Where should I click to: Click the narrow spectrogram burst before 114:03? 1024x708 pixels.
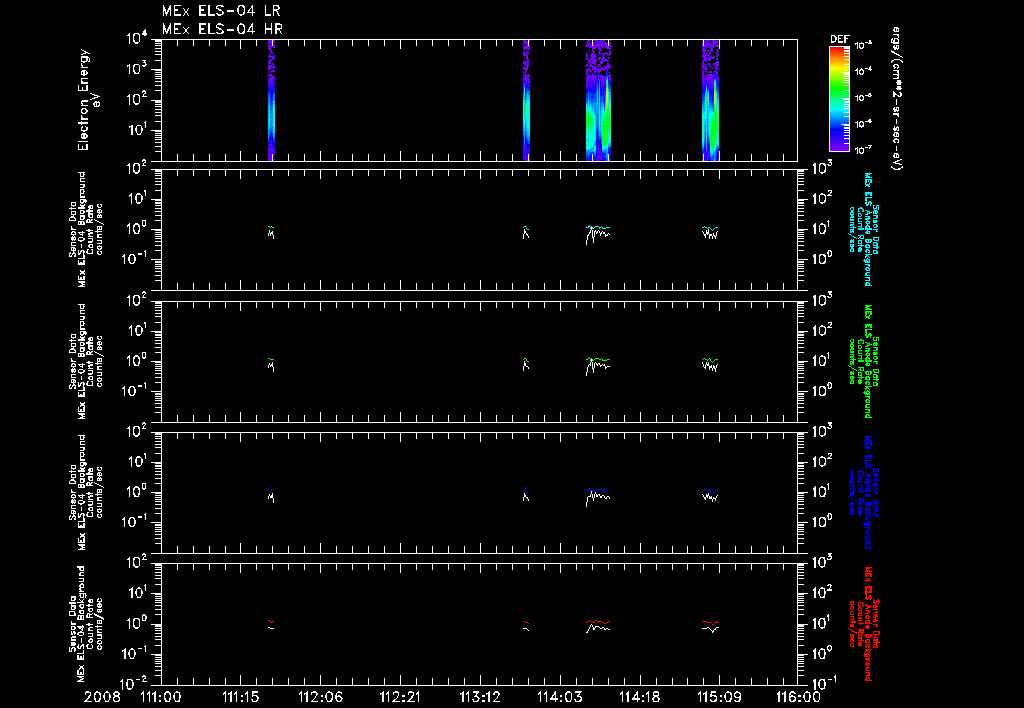coord(526,100)
